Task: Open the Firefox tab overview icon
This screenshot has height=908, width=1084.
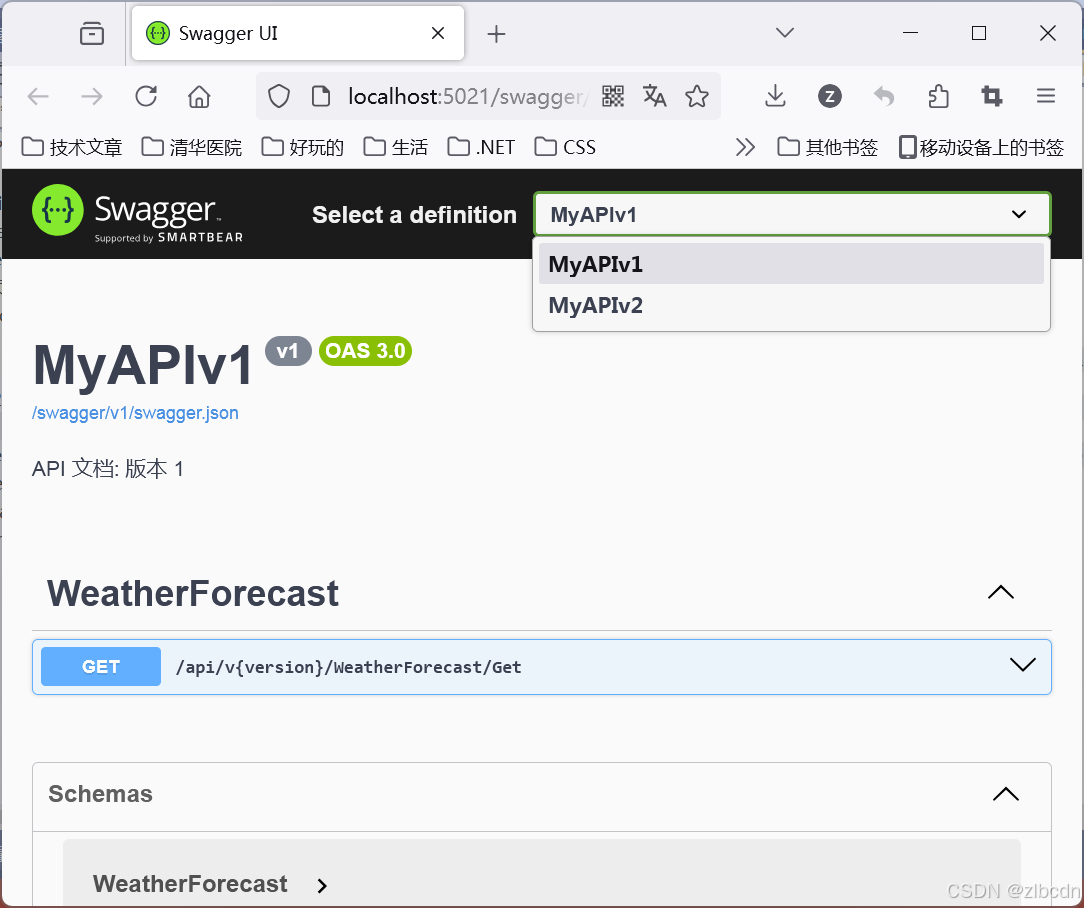Action: pyautogui.click(x=91, y=33)
